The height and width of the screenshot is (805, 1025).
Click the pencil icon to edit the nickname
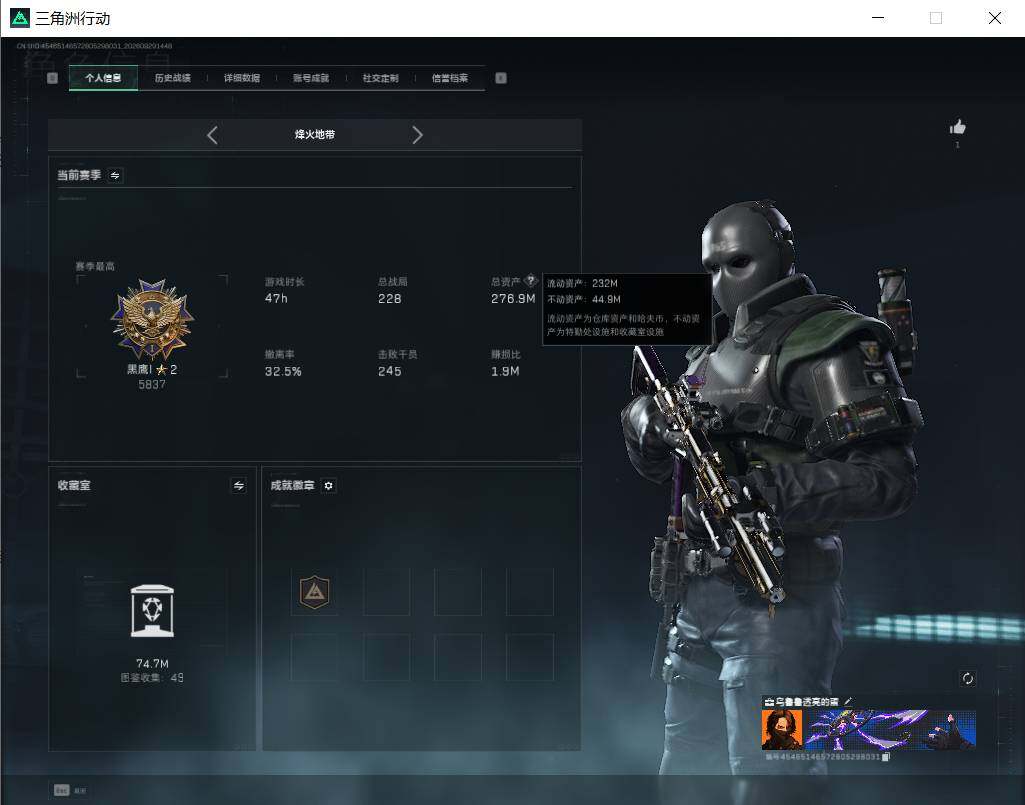pyautogui.click(x=849, y=701)
